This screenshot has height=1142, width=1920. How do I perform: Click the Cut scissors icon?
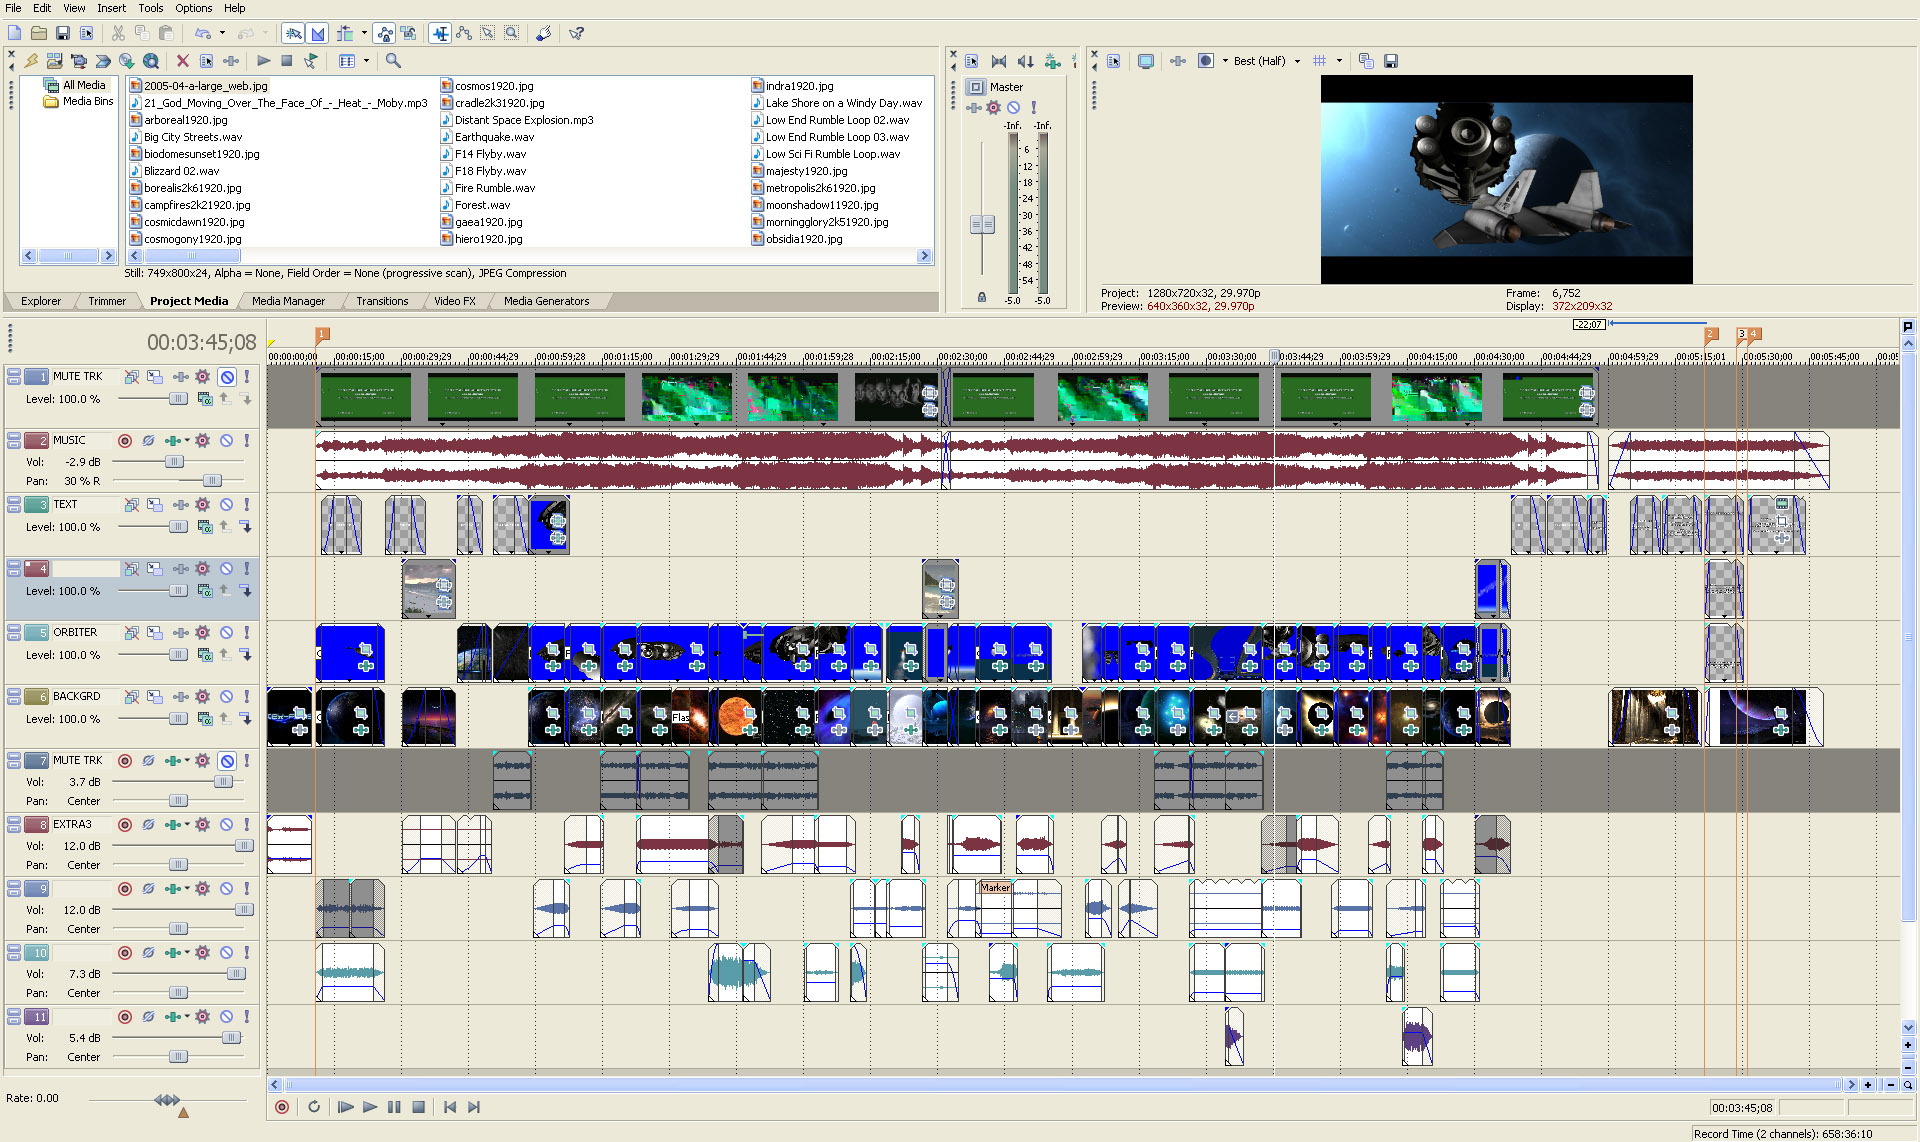(118, 33)
